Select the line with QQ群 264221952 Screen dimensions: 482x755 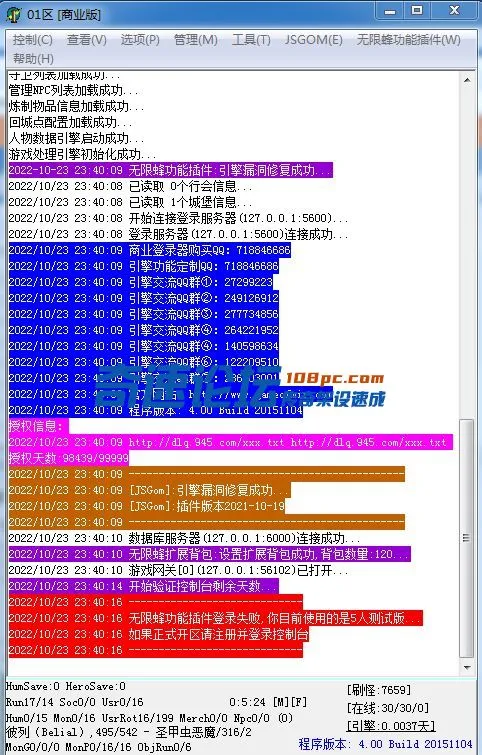tap(143, 329)
